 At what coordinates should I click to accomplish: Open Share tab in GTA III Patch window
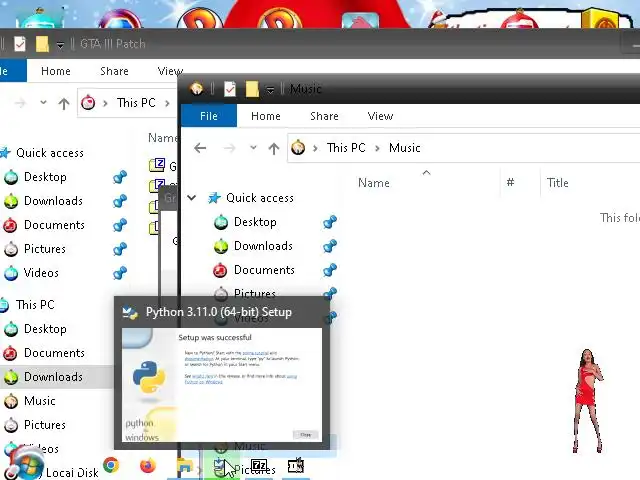114,71
